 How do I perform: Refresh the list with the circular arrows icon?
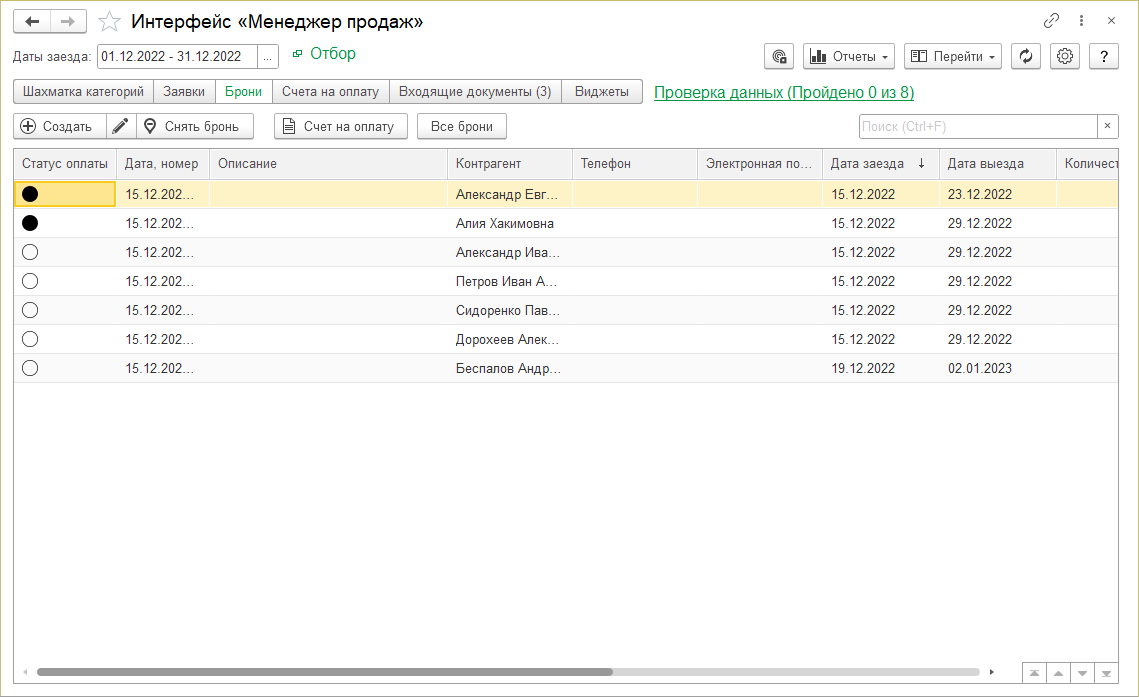1026,57
